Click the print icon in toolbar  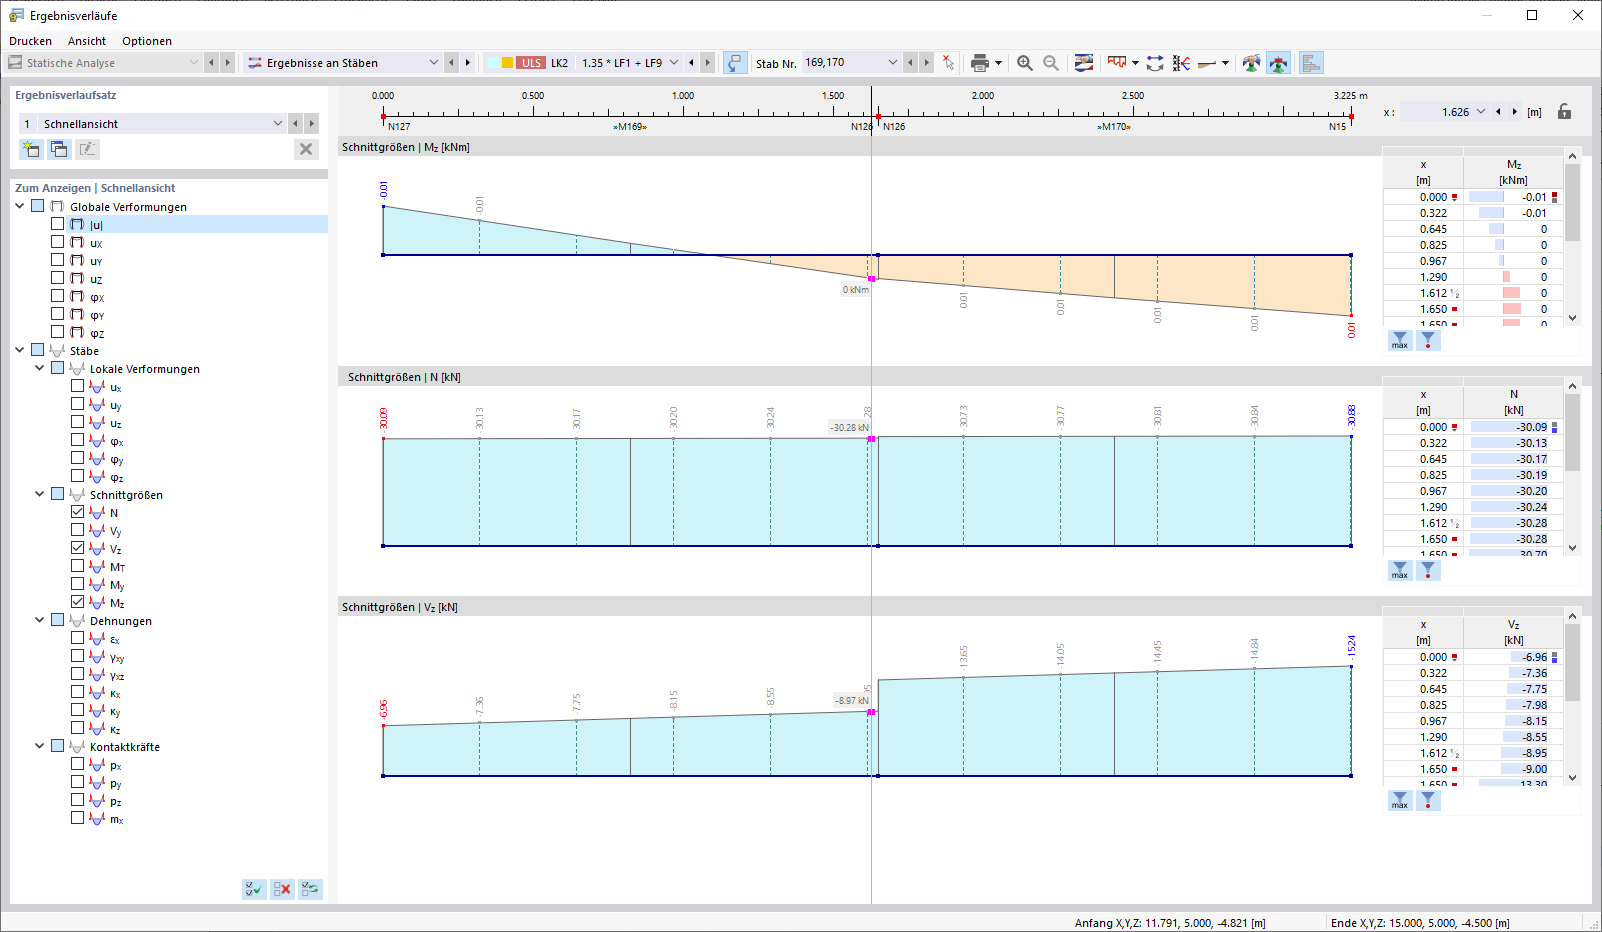[979, 63]
